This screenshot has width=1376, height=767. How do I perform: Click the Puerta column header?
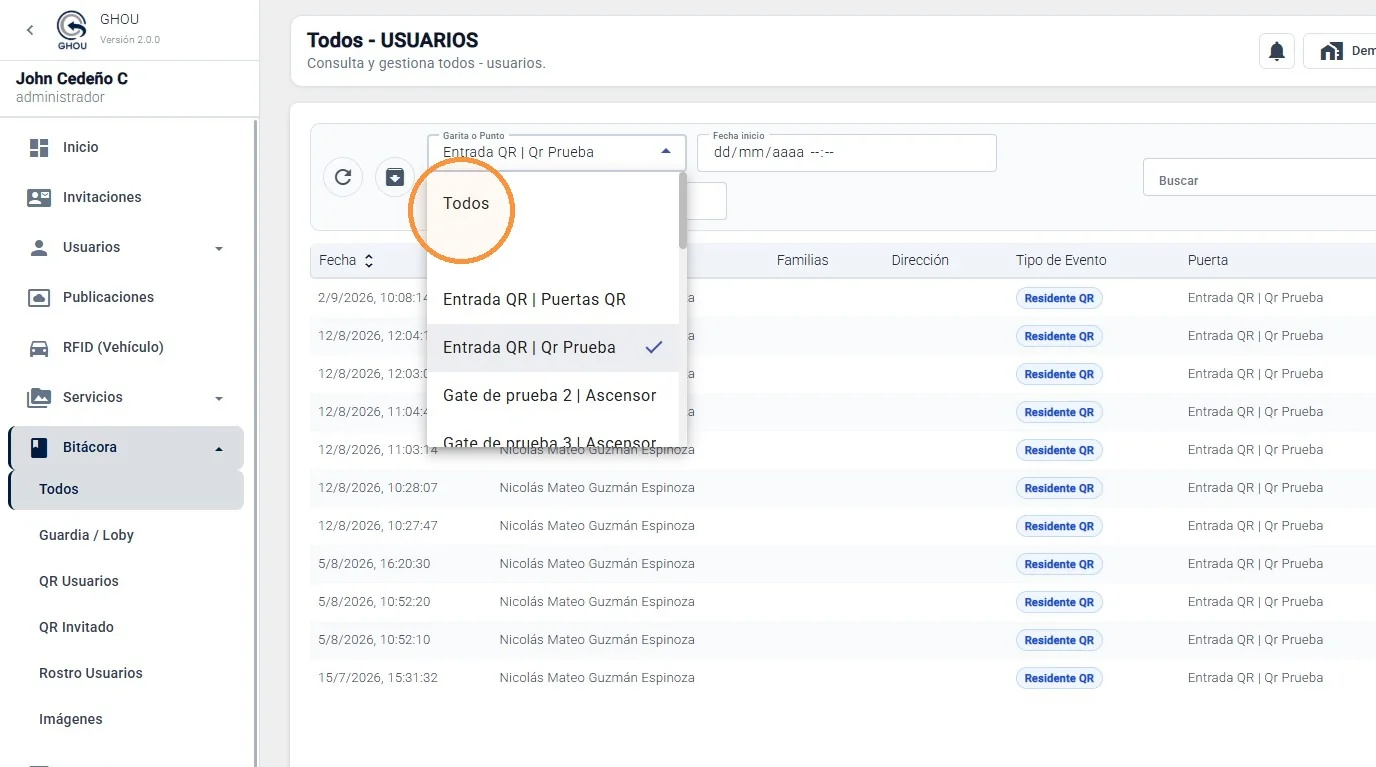[x=1208, y=260]
